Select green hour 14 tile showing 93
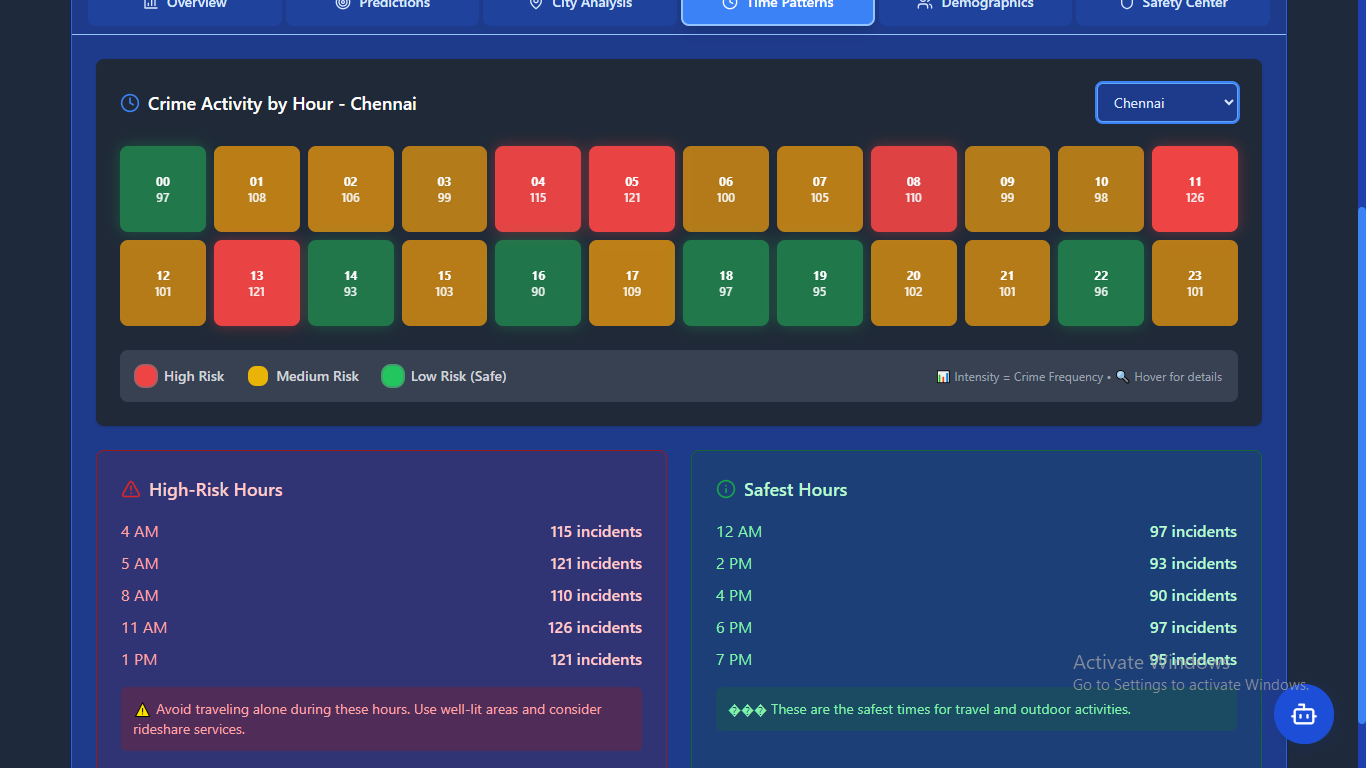This screenshot has height=768, width=1366. tap(351, 283)
